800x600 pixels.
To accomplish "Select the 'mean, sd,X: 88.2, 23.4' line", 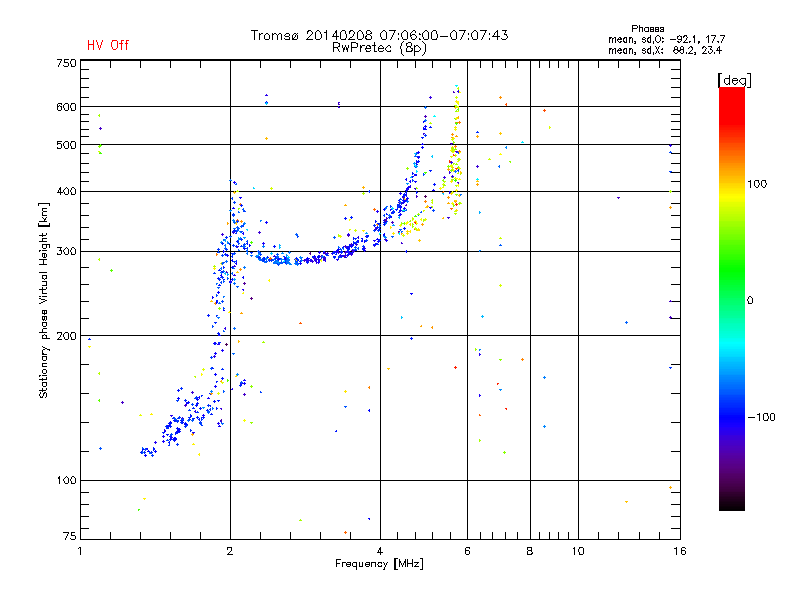I will coord(665,50).
